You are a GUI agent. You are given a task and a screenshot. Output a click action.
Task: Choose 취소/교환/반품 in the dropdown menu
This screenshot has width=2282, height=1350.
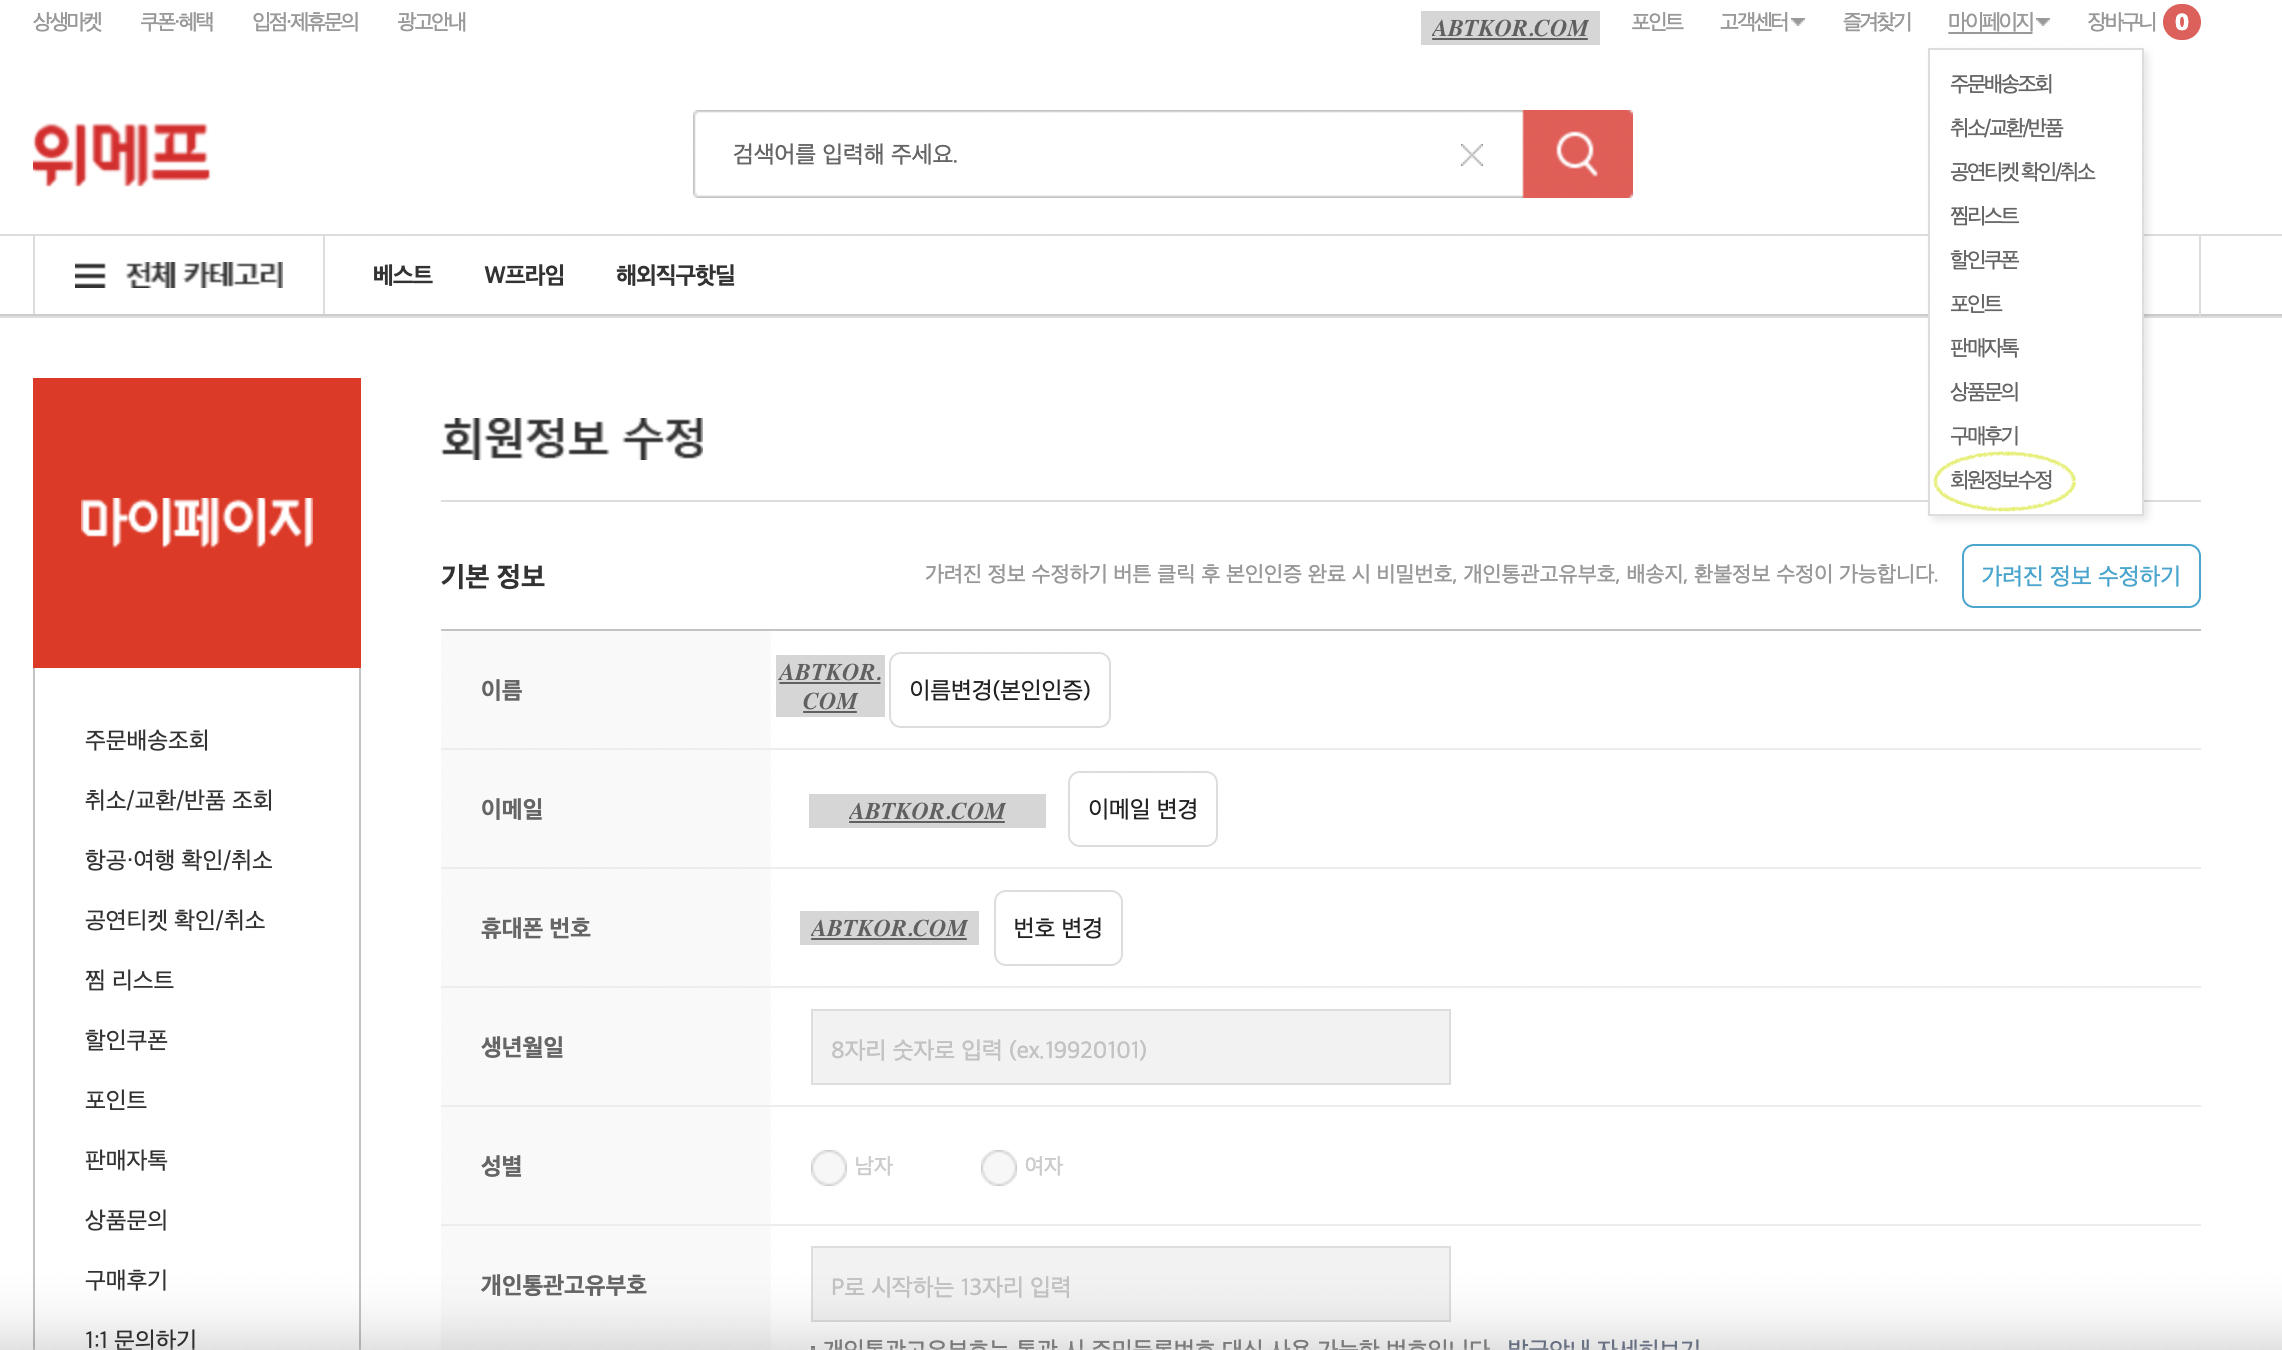tap(2006, 128)
